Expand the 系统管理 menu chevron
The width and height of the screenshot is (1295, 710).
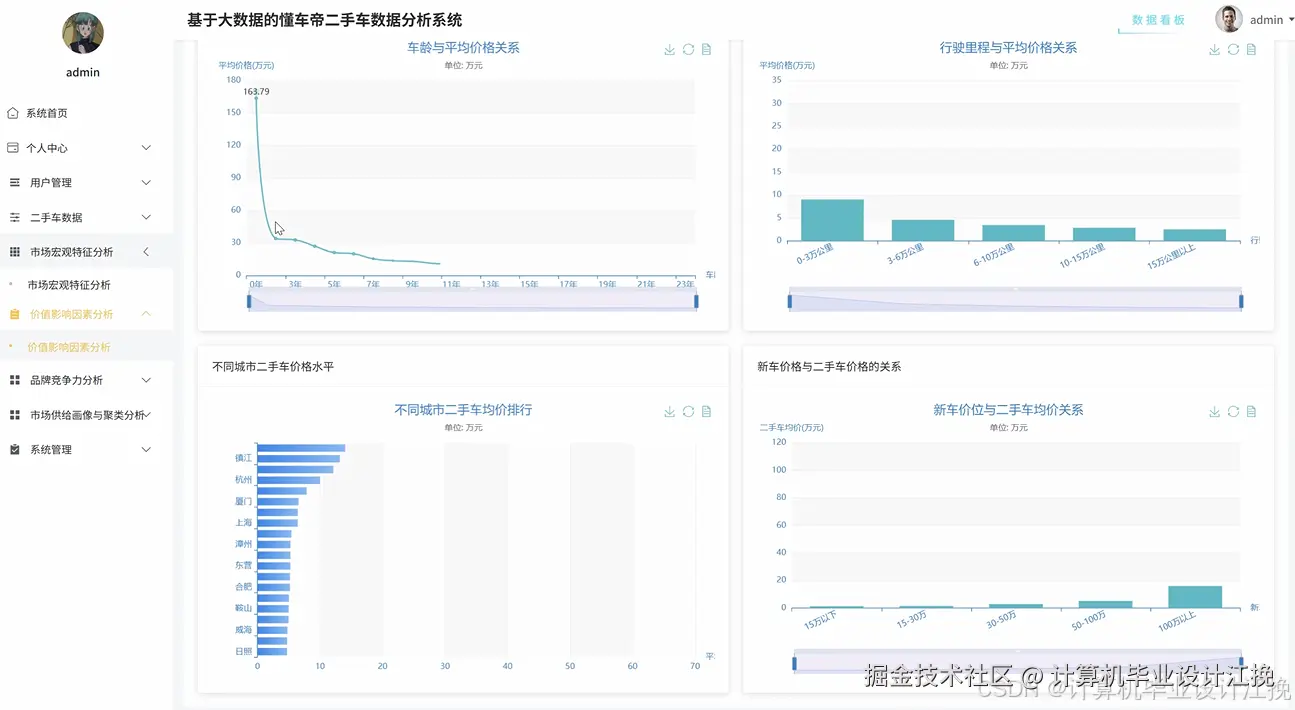(x=146, y=450)
